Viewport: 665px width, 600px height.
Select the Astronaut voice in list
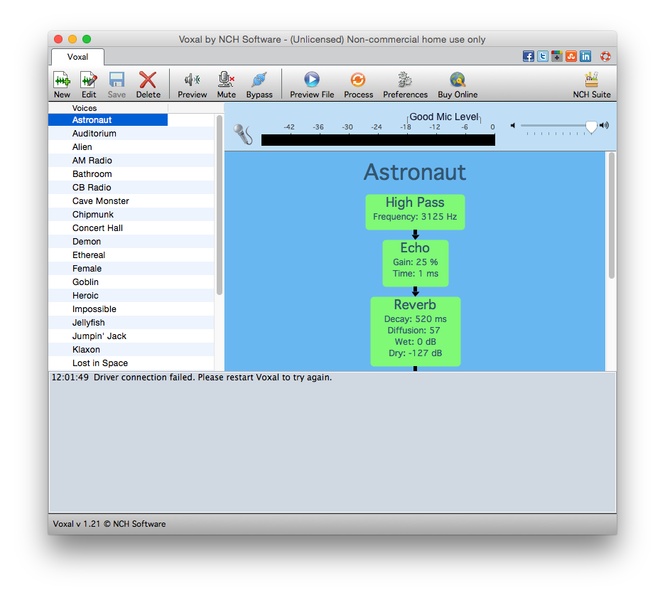coord(108,120)
